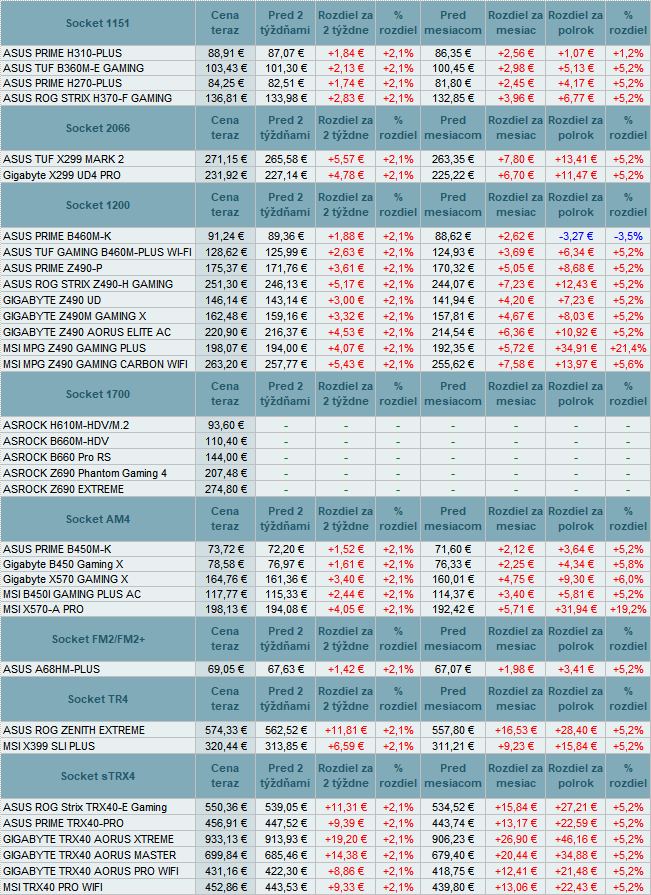This screenshot has height=895, width=651.
Task: Click the 93,60 € price
Action: click(226, 425)
